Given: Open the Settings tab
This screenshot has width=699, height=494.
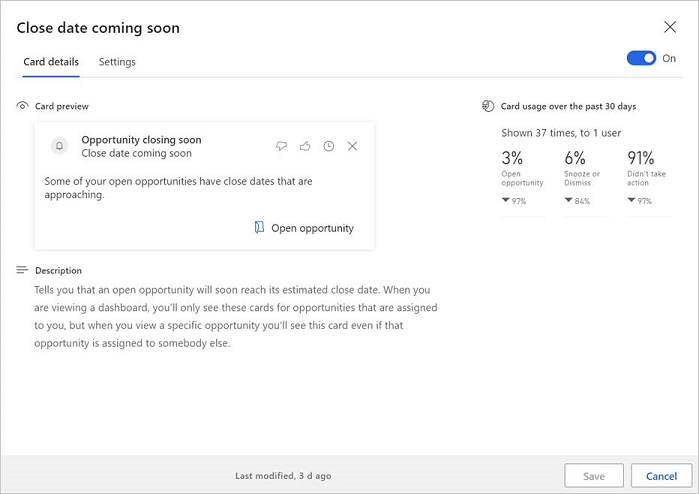Looking at the screenshot, I should 117,62.
